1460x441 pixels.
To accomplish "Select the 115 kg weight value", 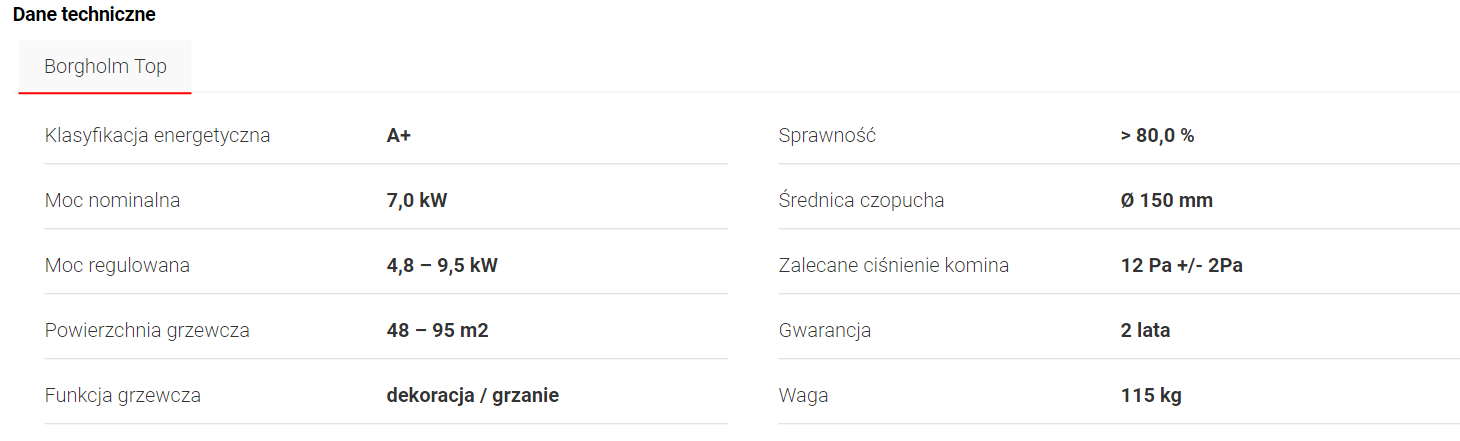I will coord(1151,395).
